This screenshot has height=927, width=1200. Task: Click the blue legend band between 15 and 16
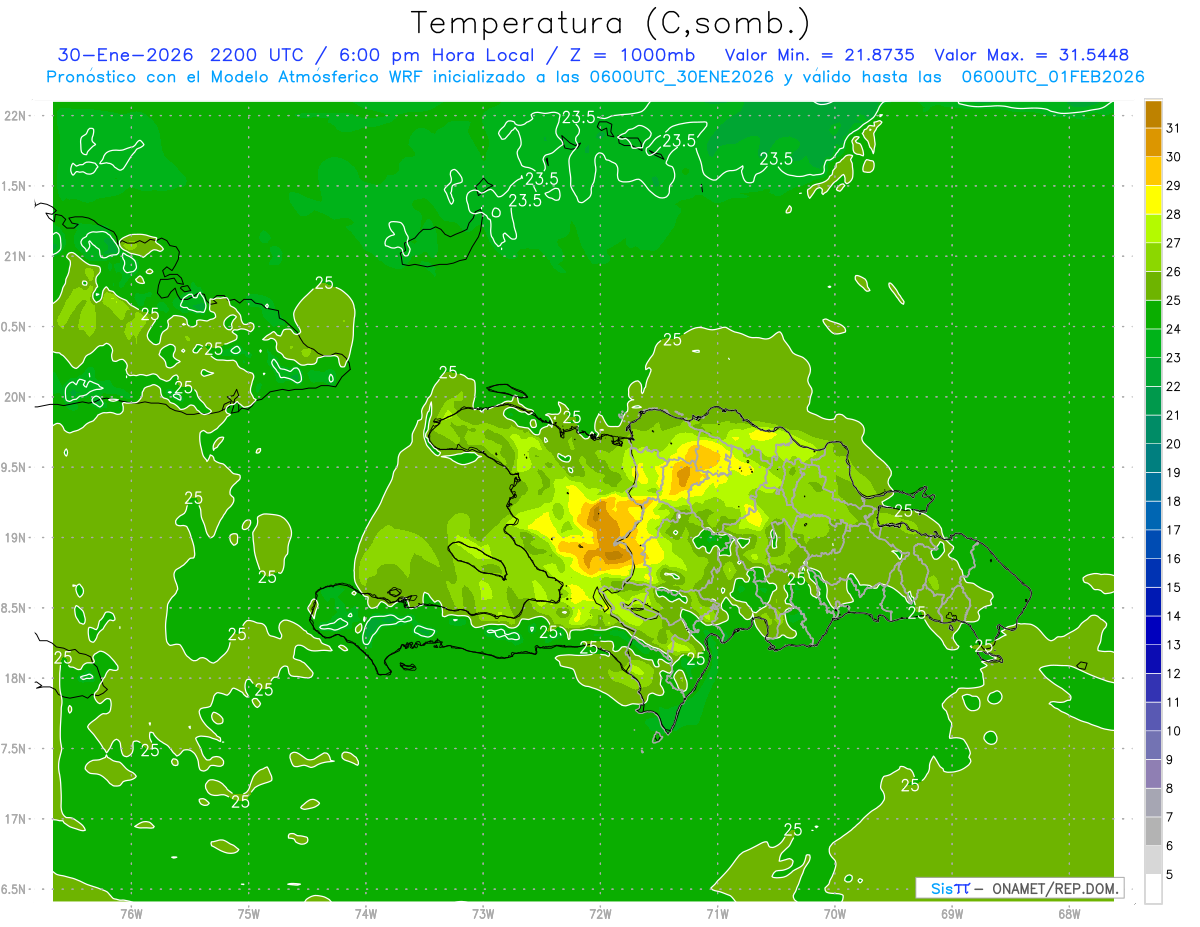[x=1154, y=573]
